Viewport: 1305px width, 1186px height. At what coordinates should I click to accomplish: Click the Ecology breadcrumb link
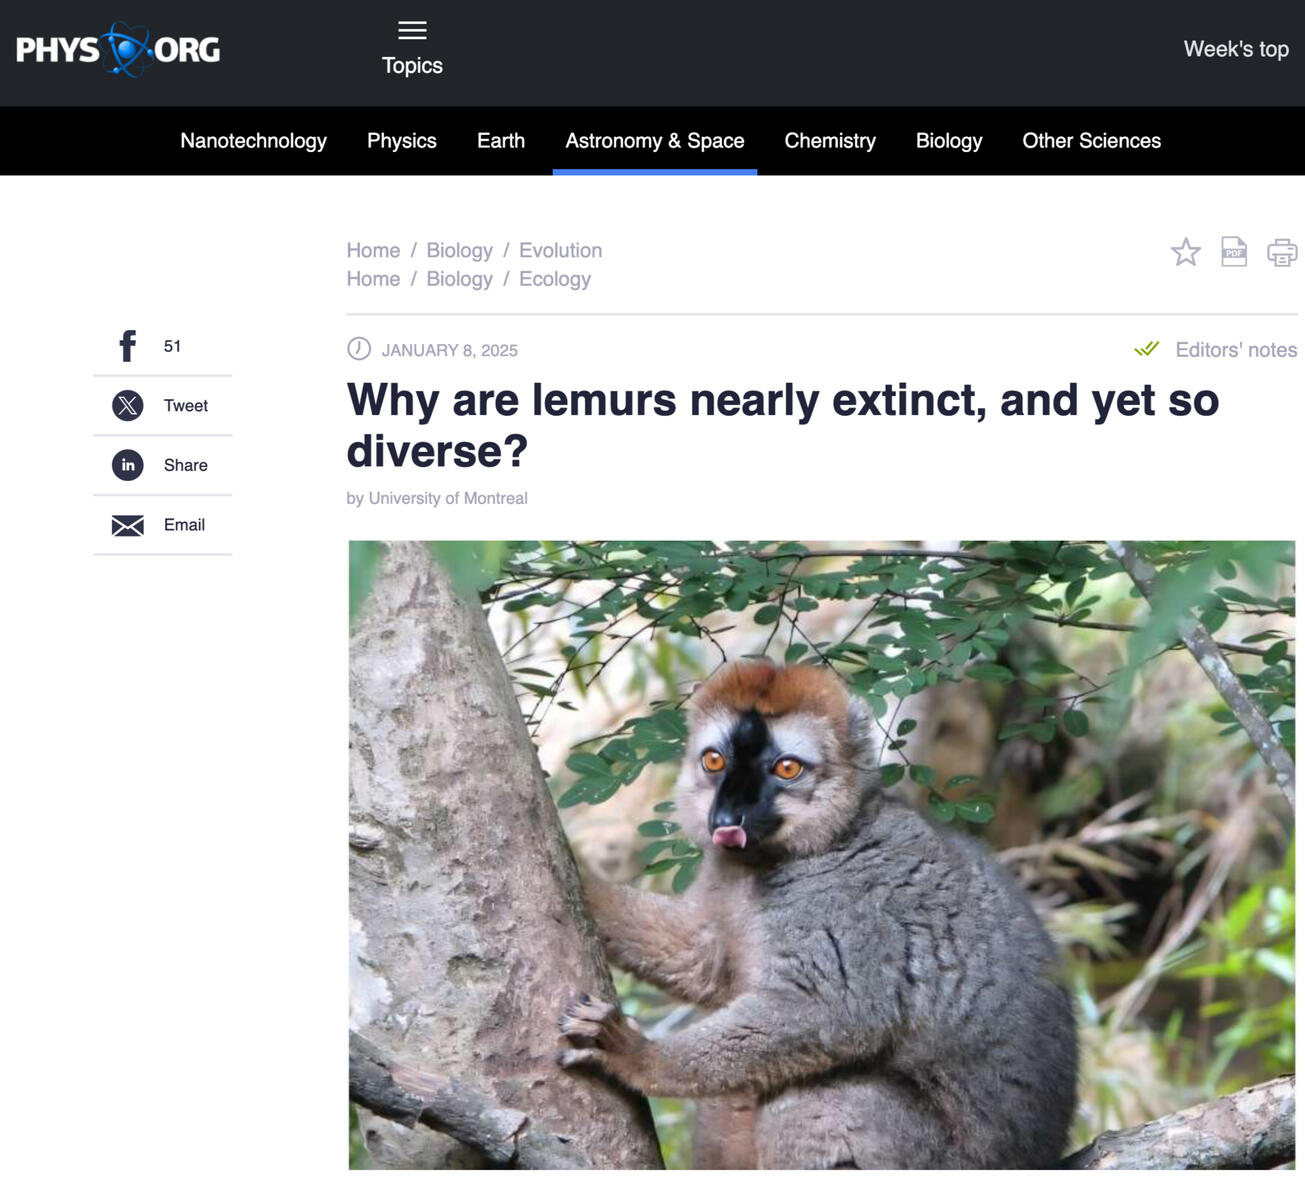(554, 279)
